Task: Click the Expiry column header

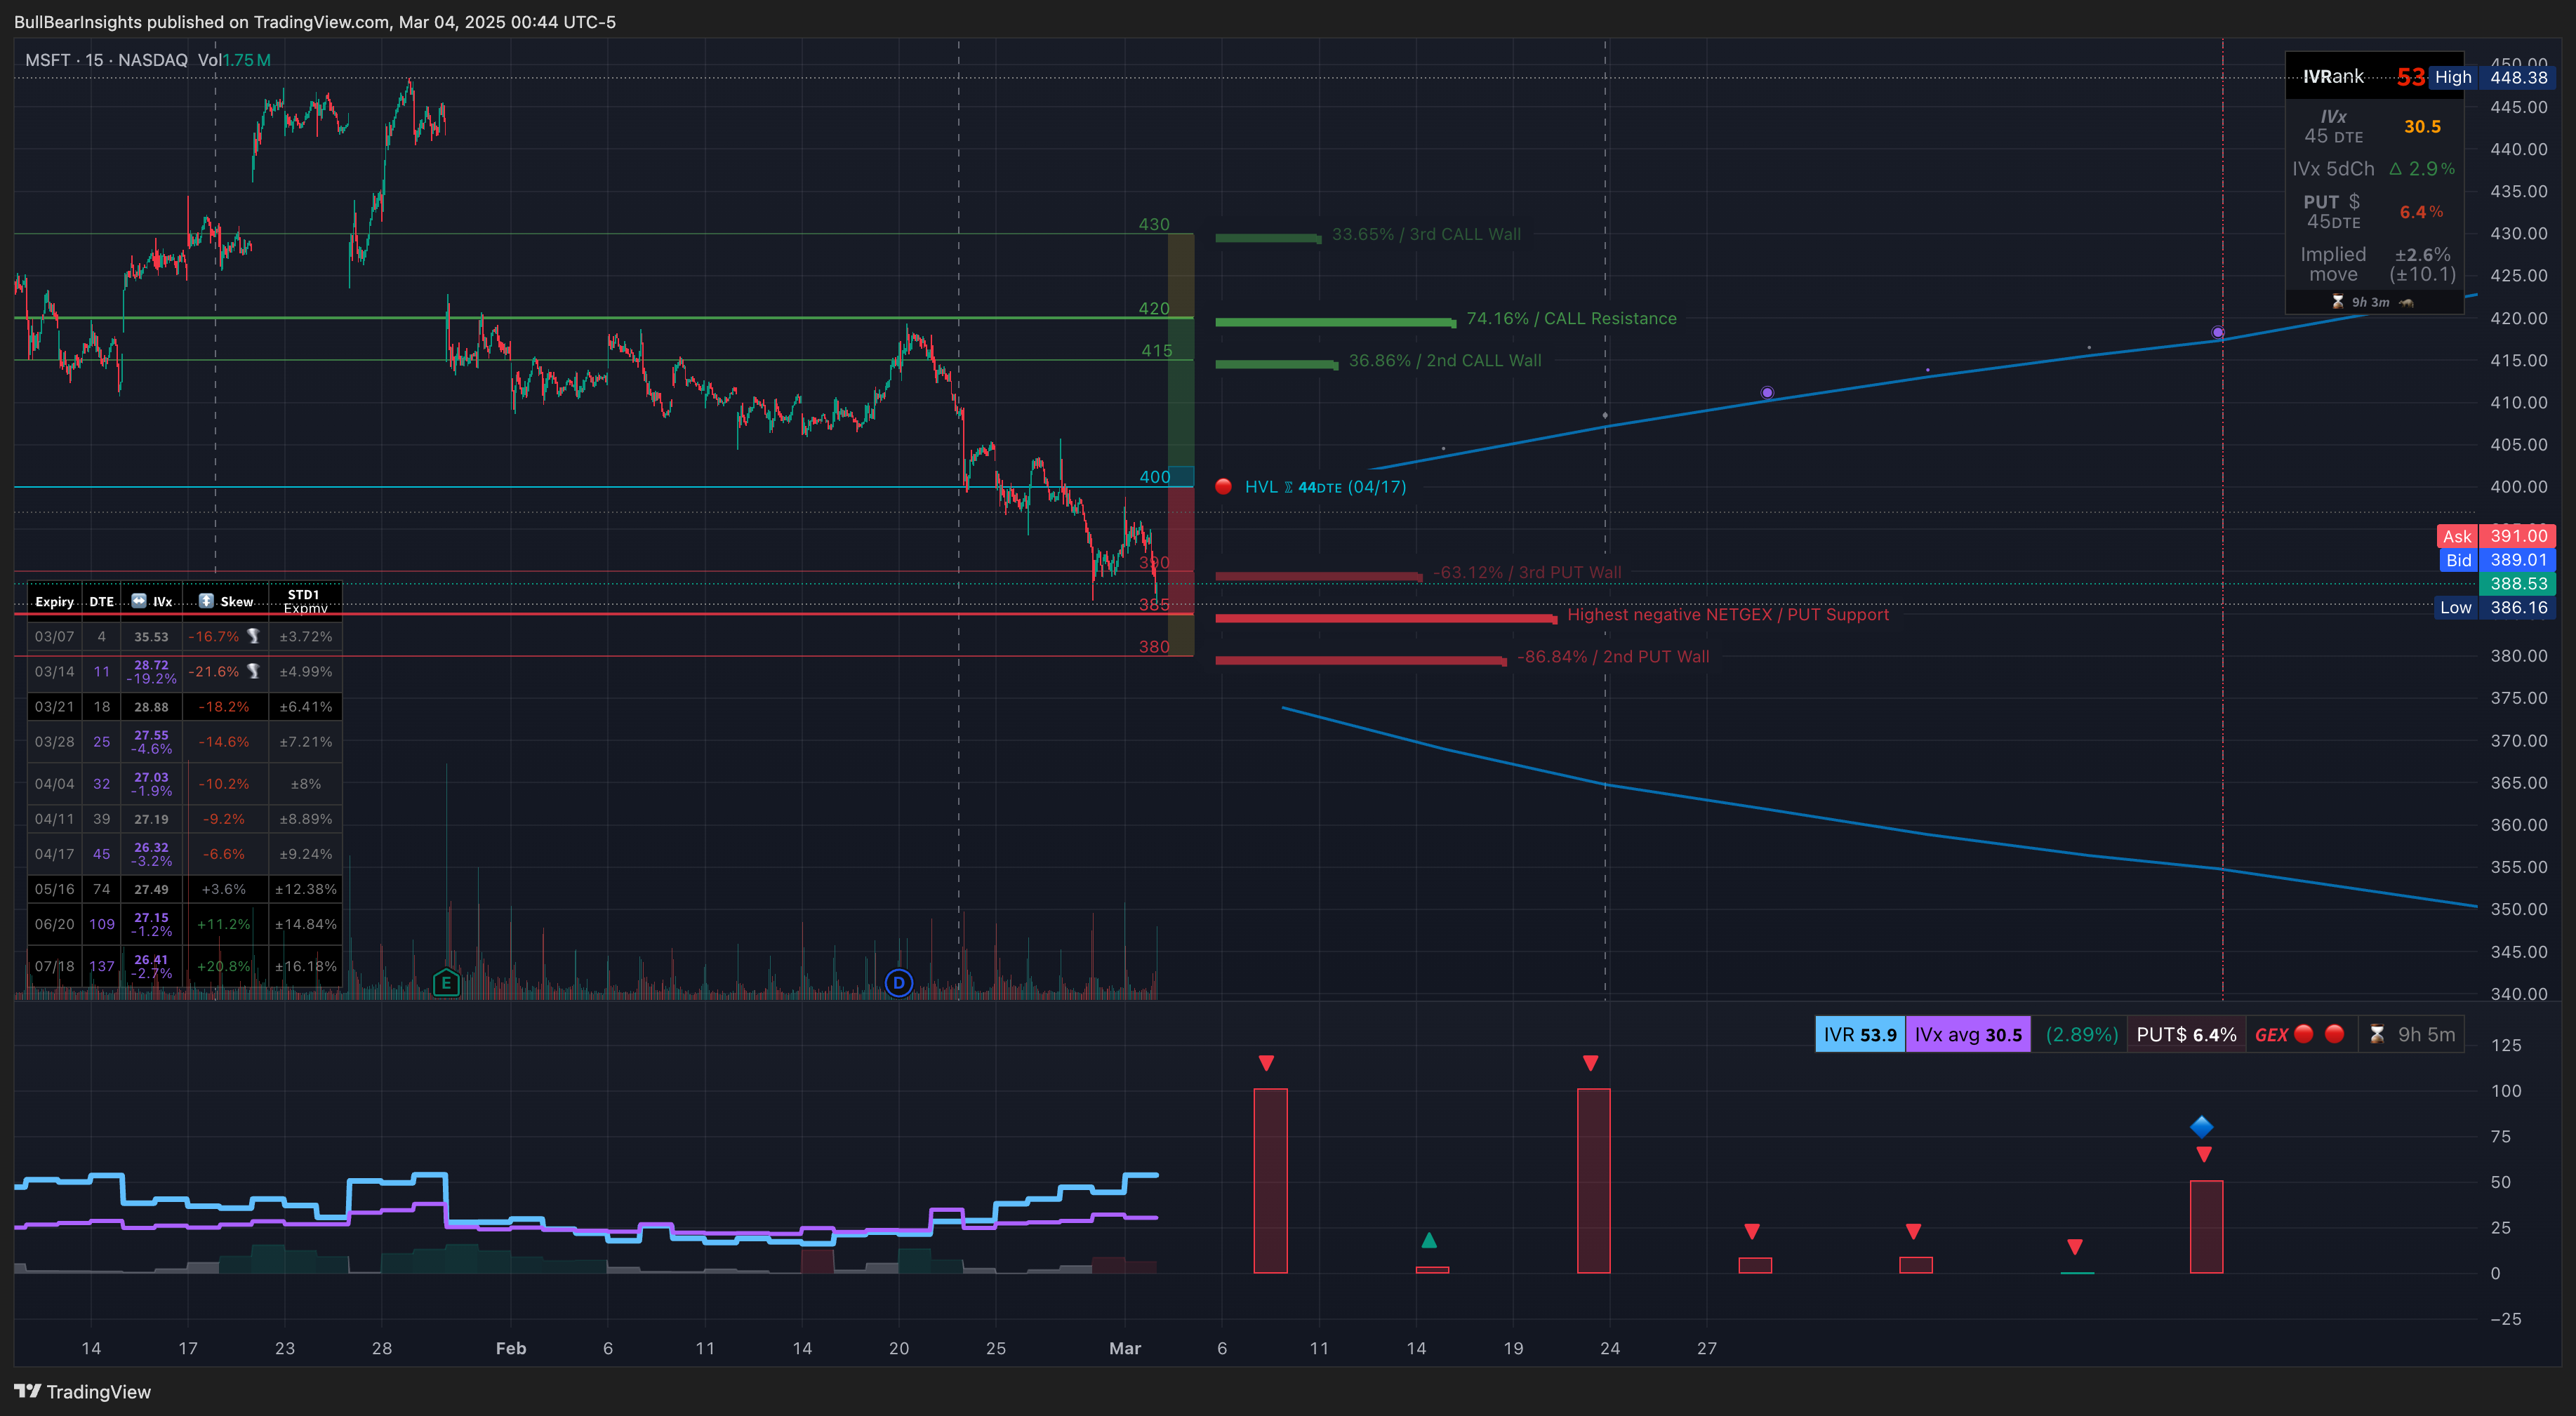Action: pos(54,601)
